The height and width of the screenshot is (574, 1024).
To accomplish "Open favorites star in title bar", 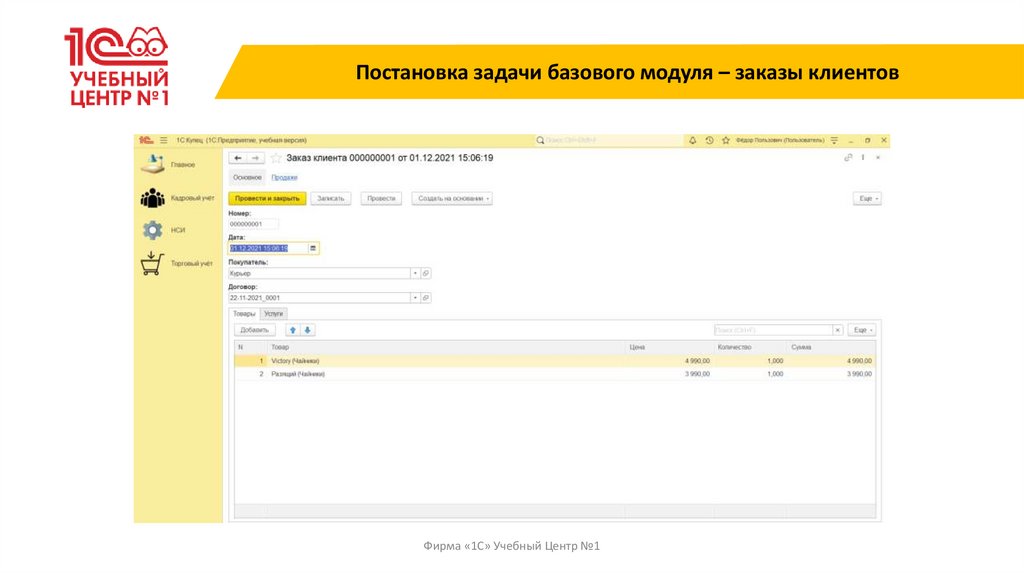I will (x=726, y=140).
